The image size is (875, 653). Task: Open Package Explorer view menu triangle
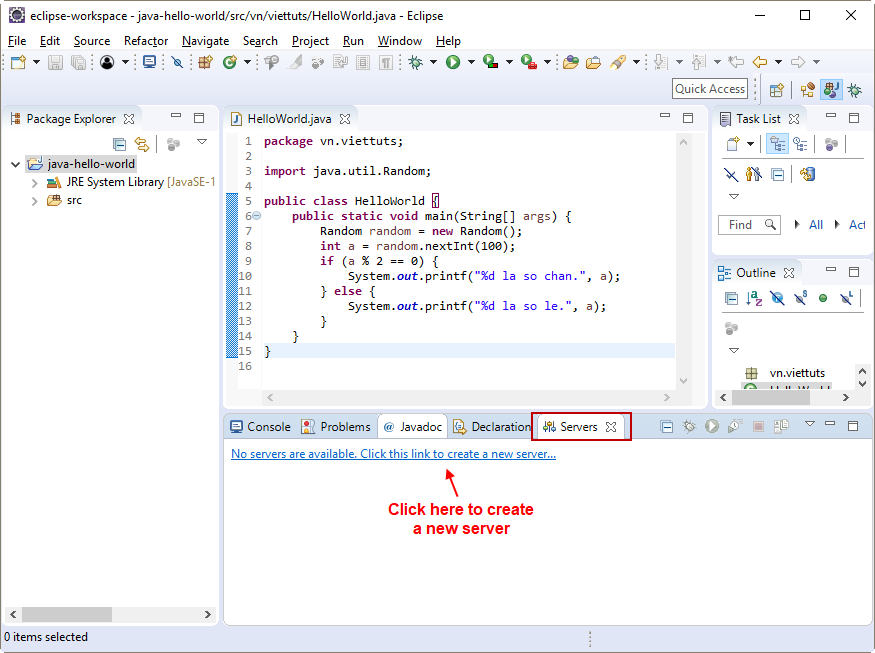(202, 142)
